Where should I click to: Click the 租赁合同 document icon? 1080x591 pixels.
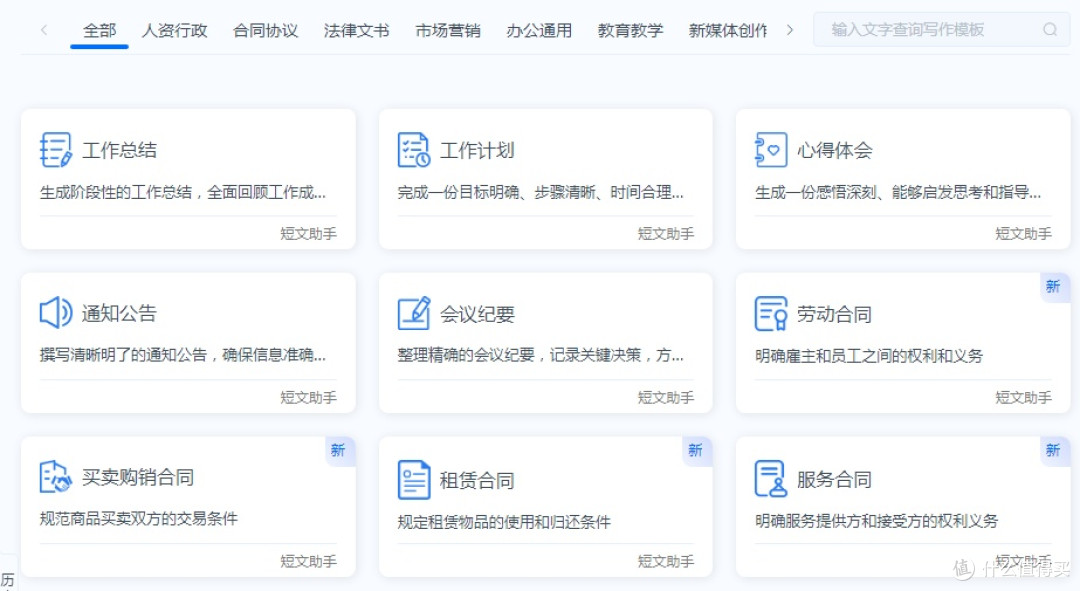(414, 479)
